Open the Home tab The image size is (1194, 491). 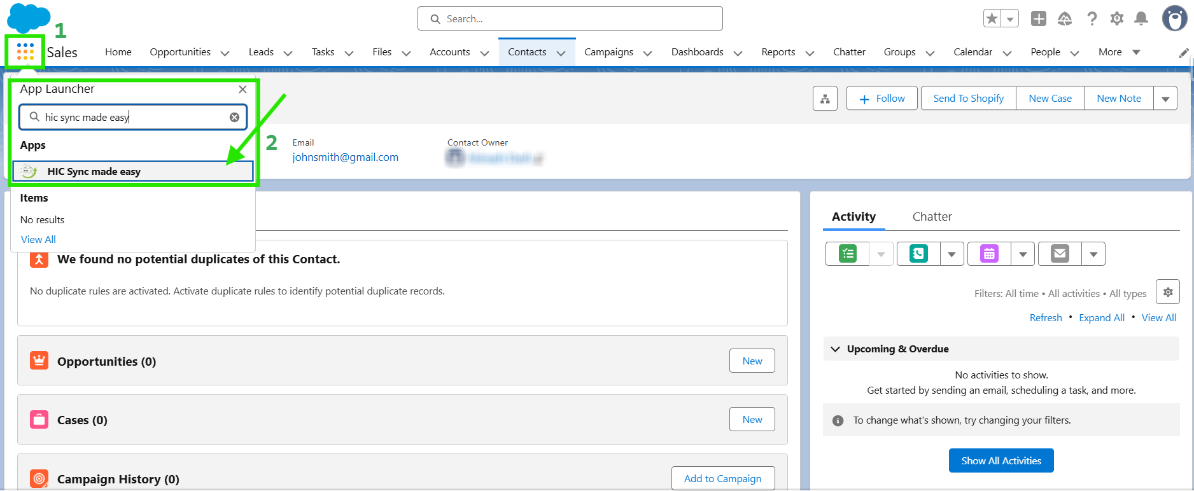(118, 52)
